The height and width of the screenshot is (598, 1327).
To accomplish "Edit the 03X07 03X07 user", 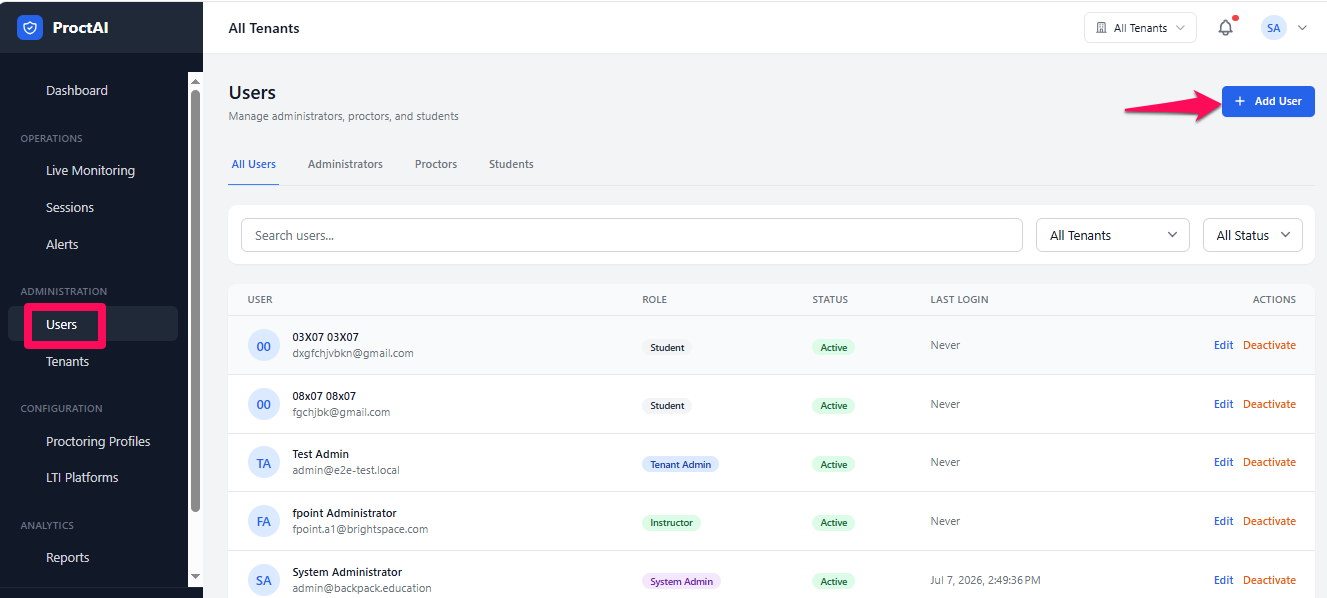I will pos(1223,345).
